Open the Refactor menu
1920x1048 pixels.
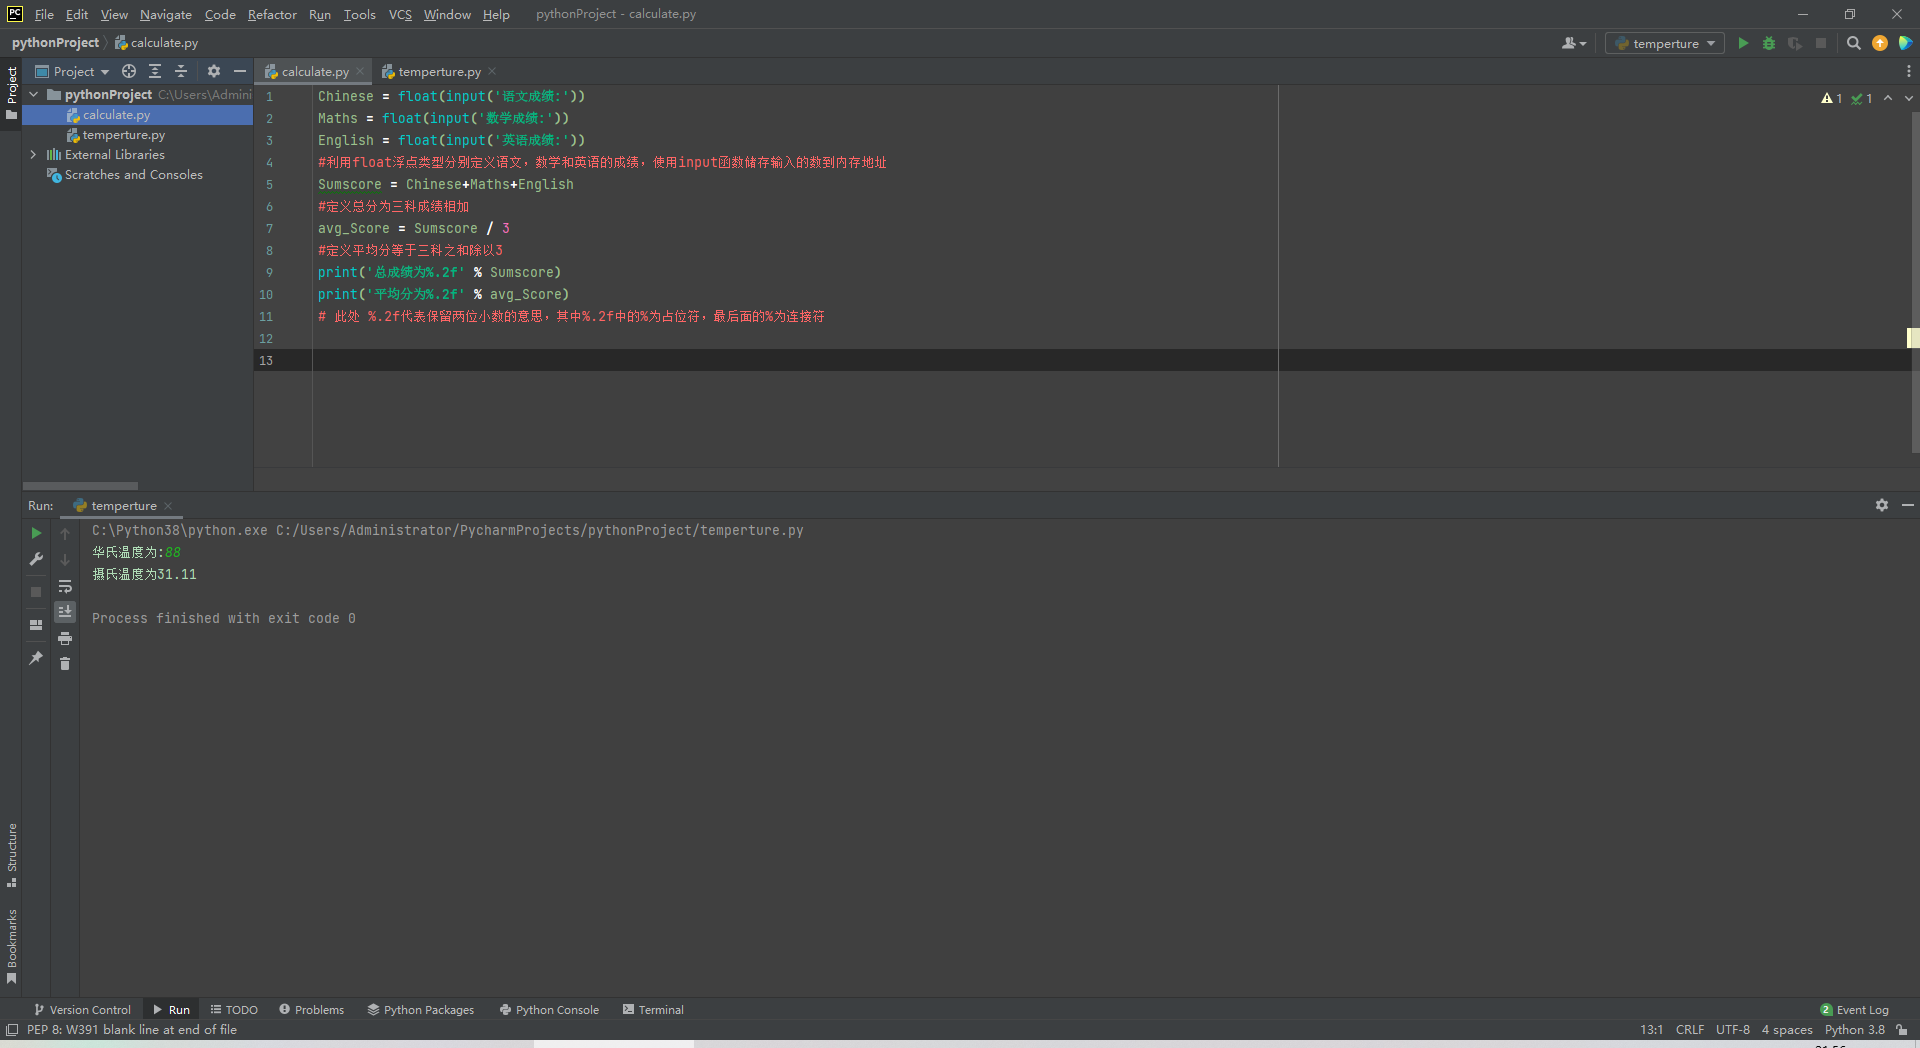click(x=272, y=14)
